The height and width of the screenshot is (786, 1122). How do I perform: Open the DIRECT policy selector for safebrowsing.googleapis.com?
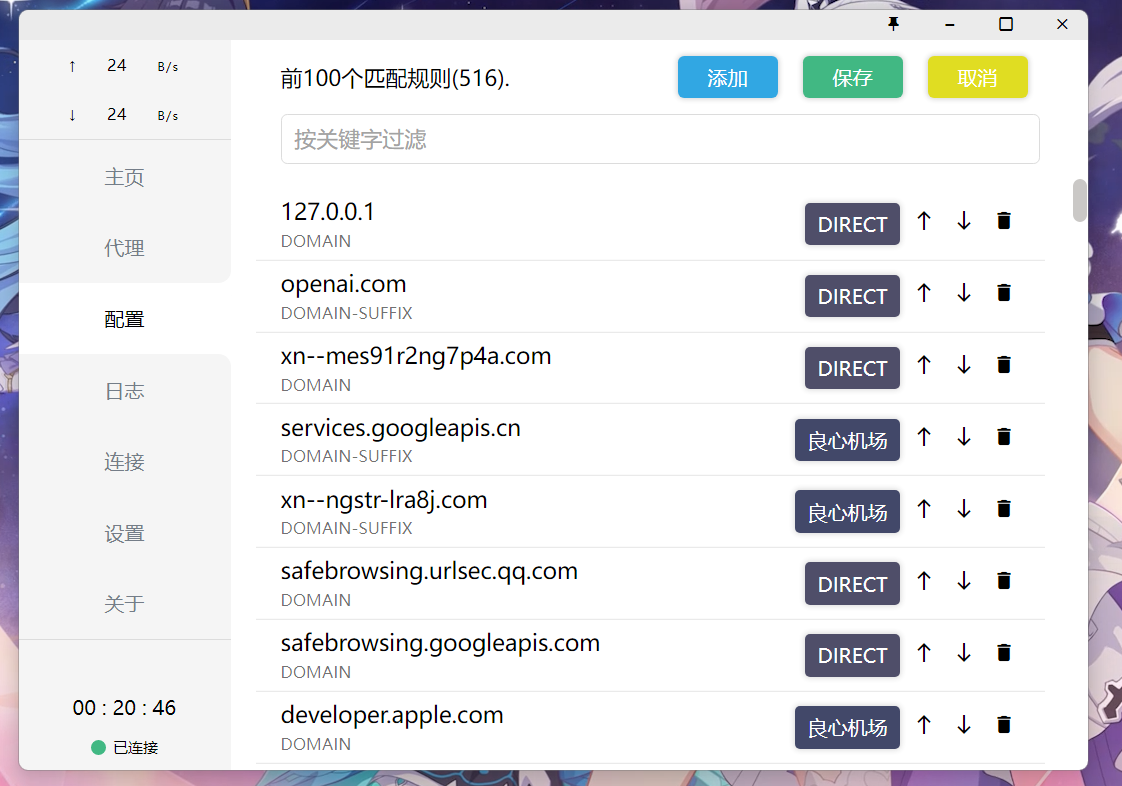pyautogui.click(x=852, y=655)
